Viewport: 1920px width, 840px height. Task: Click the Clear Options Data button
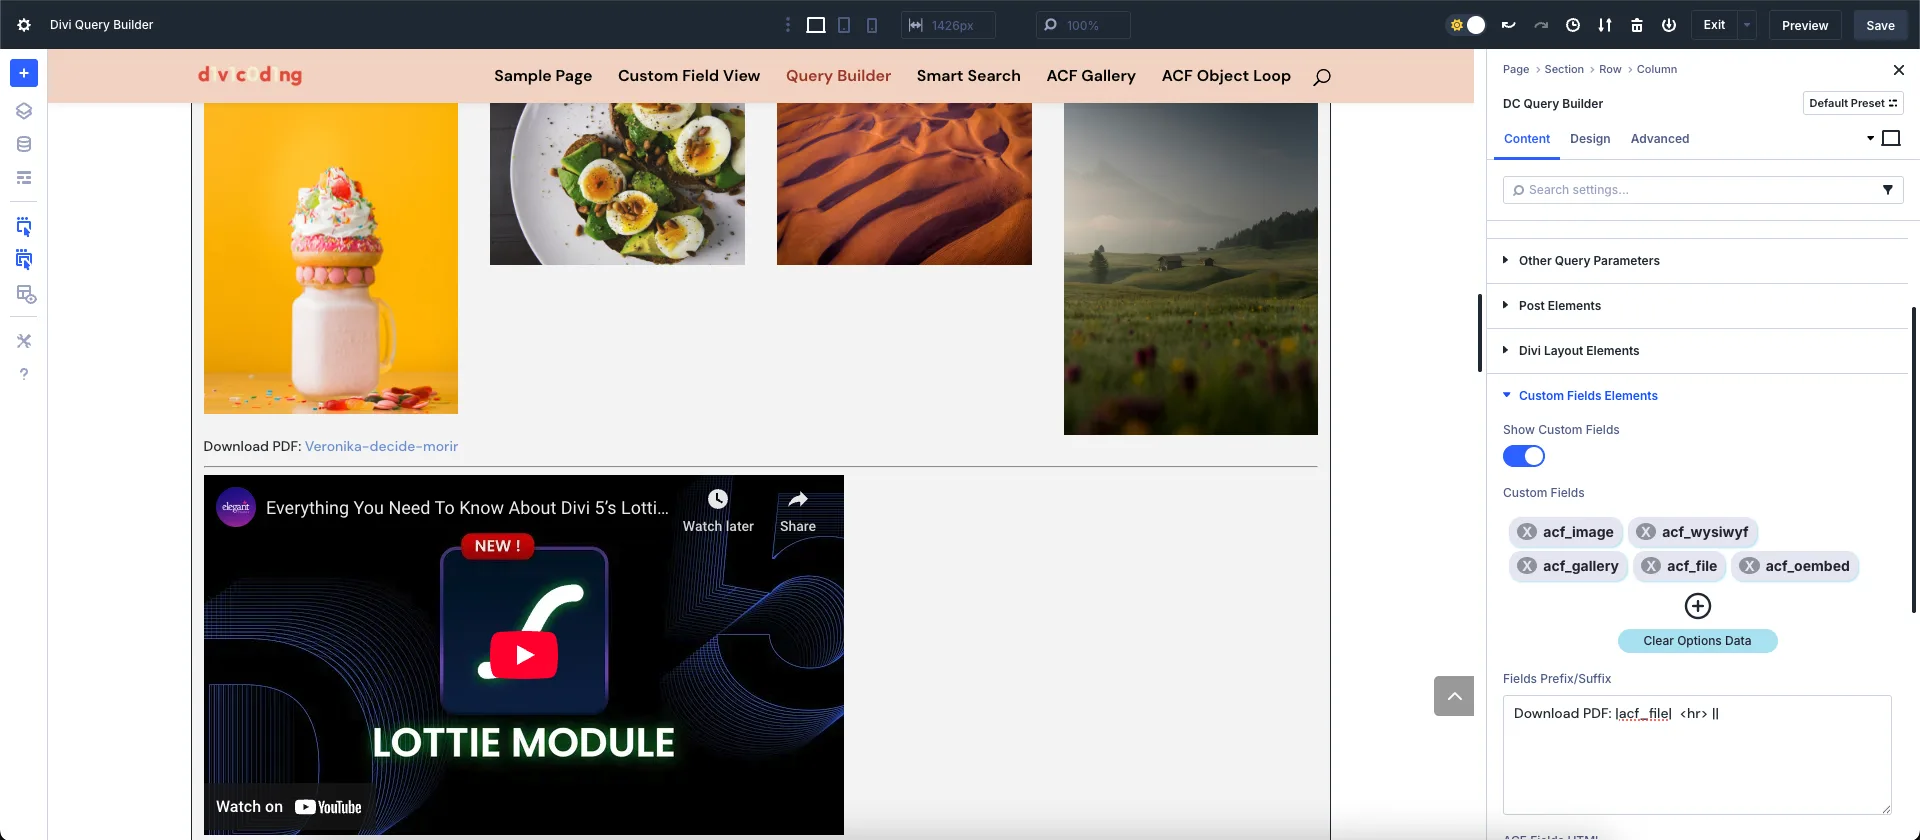coord(1697,641)
